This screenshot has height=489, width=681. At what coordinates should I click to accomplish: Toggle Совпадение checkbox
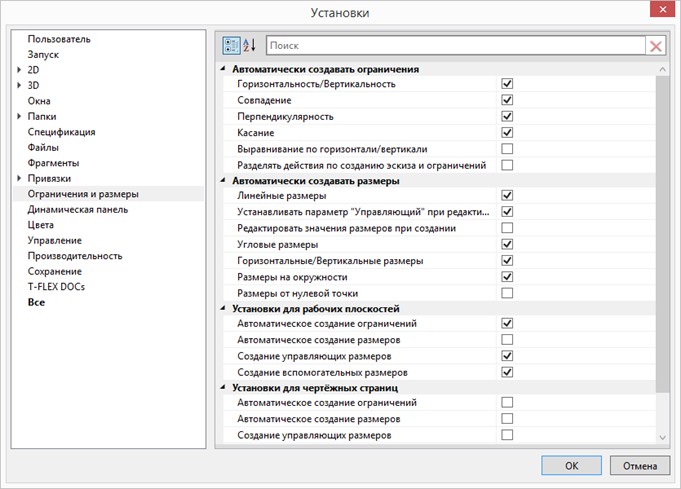[x=507, y=100]
